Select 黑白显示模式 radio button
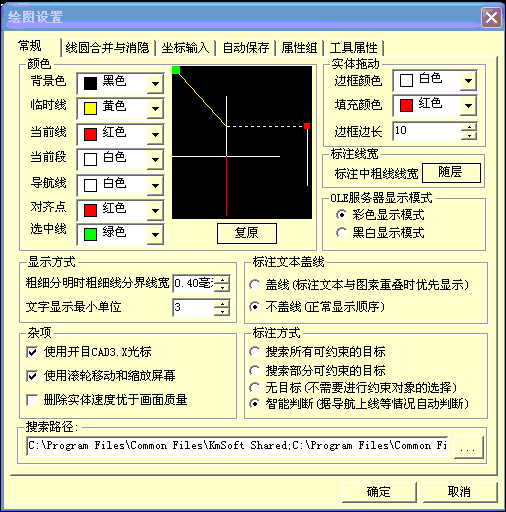This screenshot has height=512, width=506. point(341,232)
